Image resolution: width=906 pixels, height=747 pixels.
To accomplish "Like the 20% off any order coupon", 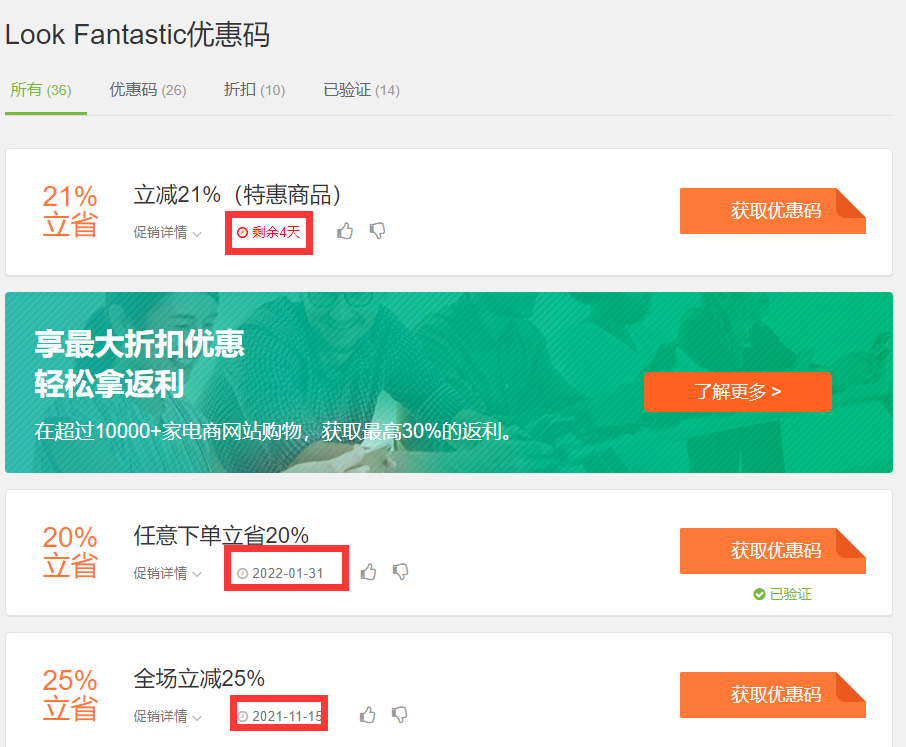I will [x=368, y=572].
